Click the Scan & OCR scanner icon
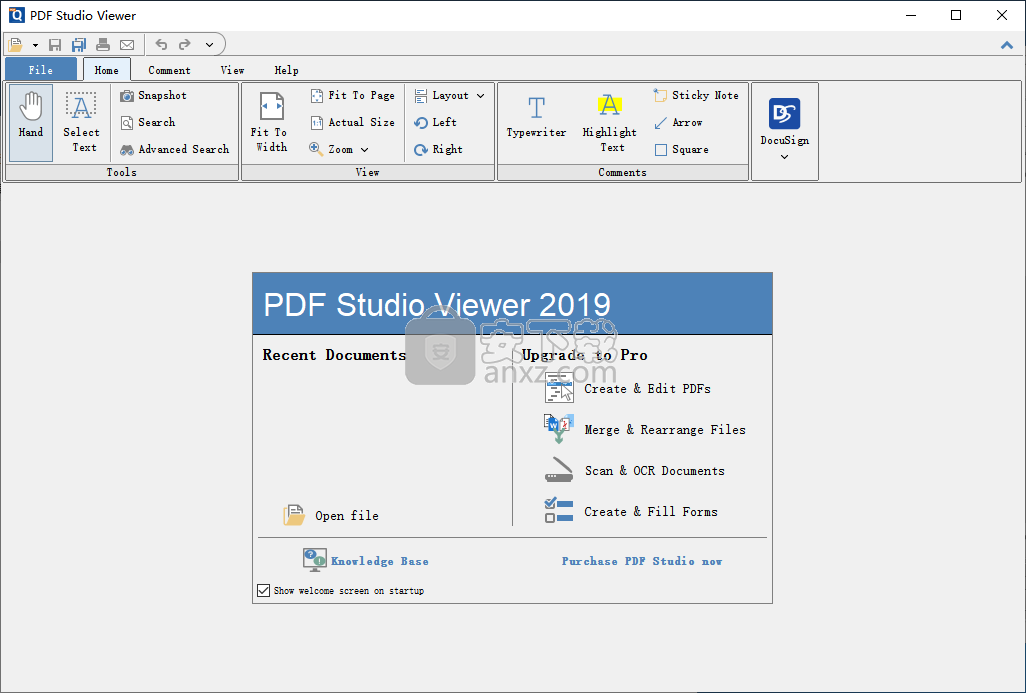1026x693 pixels. (x=559, y=470)
